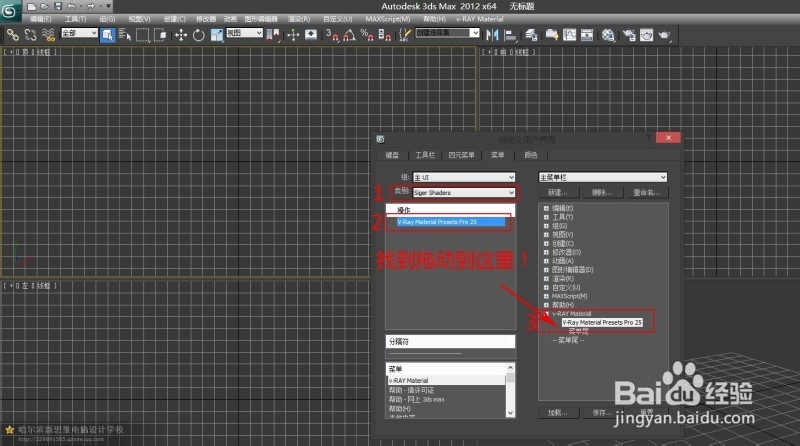
Task: Toggle Angle Snap in the toolbar
Action: [x=349, y=34]
